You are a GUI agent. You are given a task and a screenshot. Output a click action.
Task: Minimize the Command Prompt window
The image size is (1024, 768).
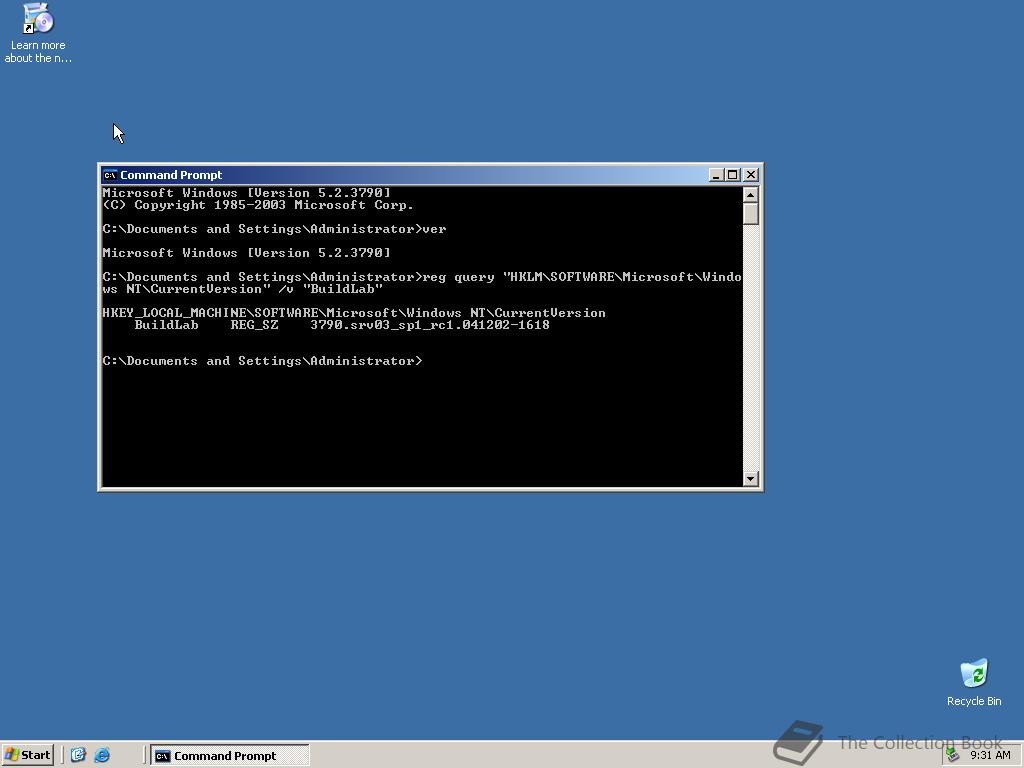point(716,175)
